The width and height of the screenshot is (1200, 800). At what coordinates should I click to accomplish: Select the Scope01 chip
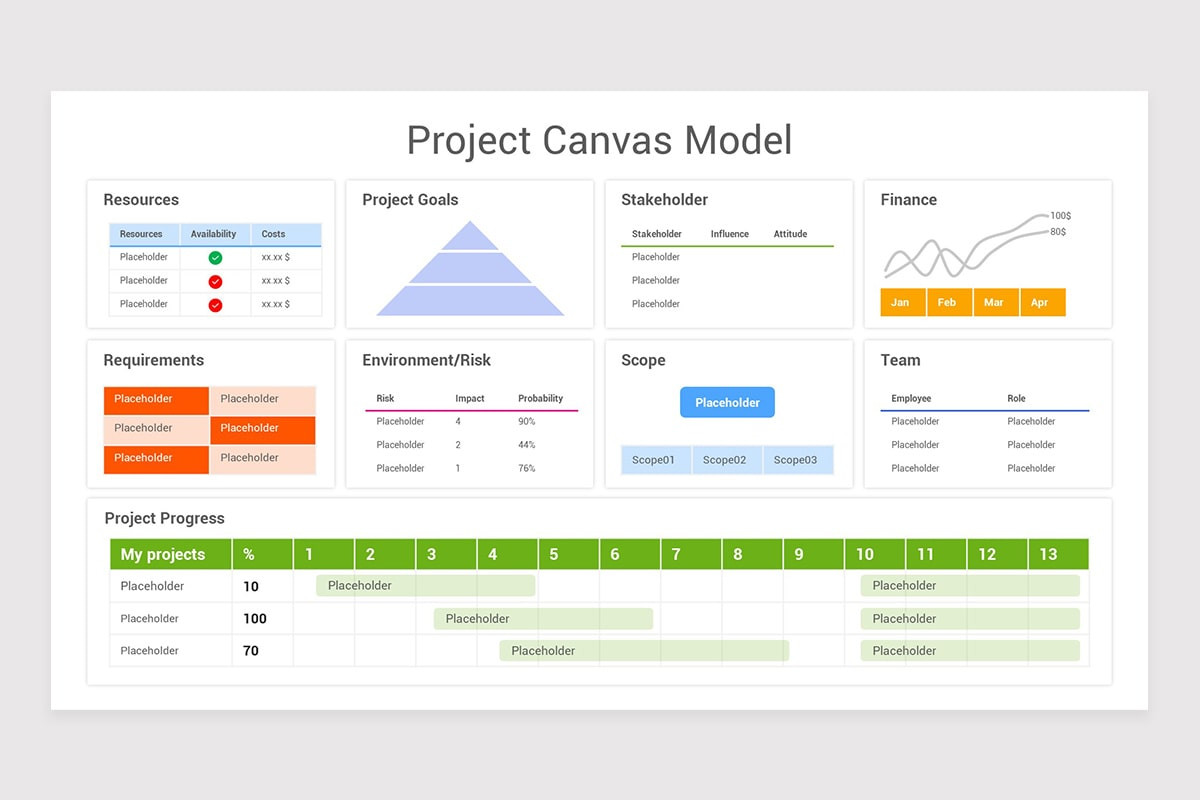pos(655,460)
